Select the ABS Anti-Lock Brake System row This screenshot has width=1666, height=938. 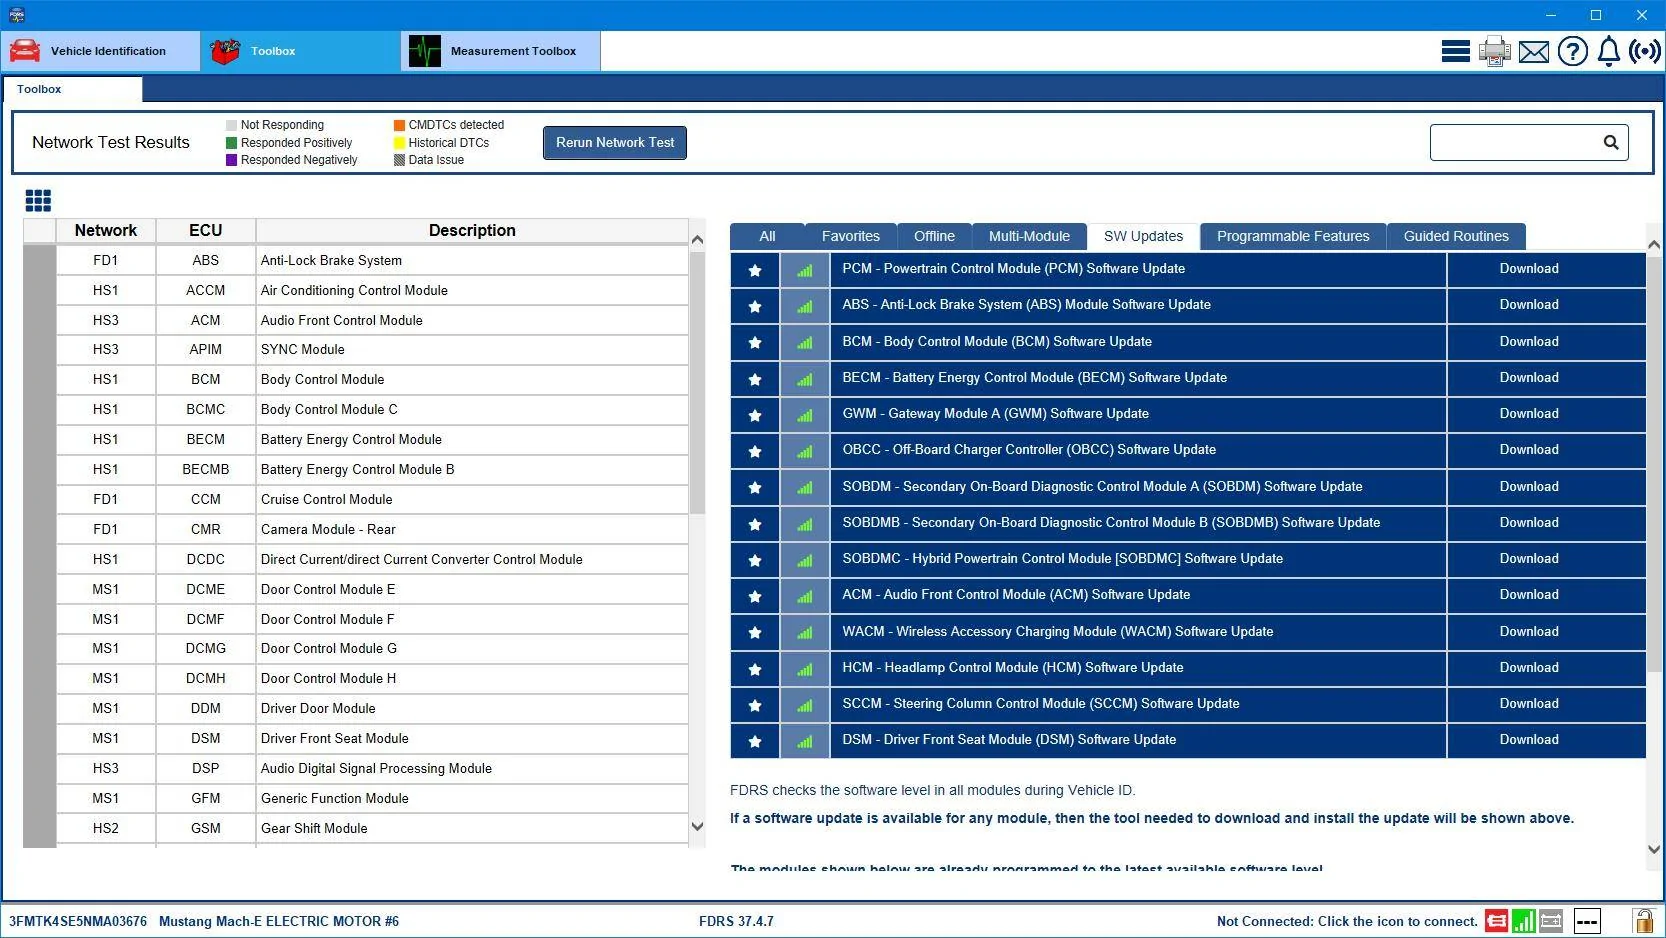(x=372, y=260)
